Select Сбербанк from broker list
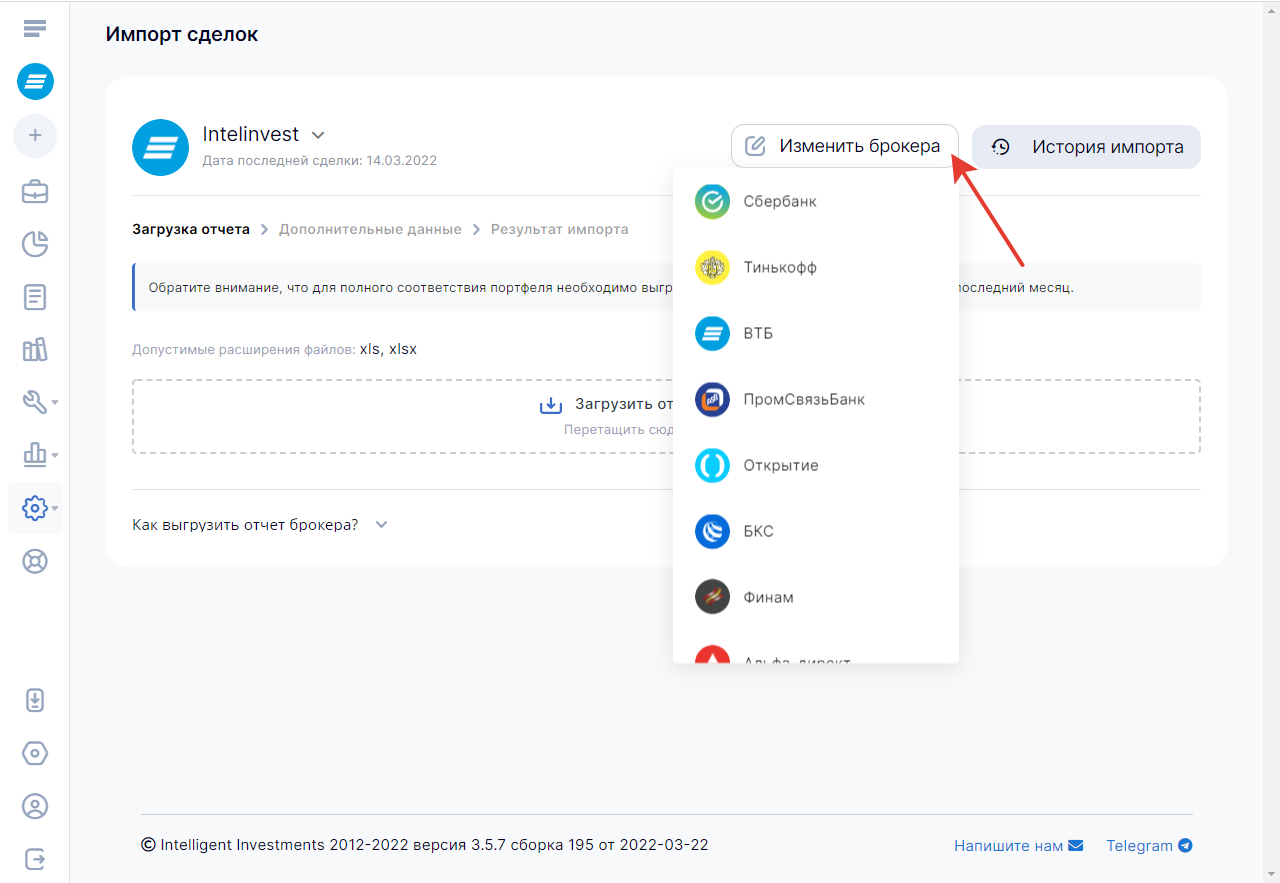 pyautogui.click(x=780, y=202)
